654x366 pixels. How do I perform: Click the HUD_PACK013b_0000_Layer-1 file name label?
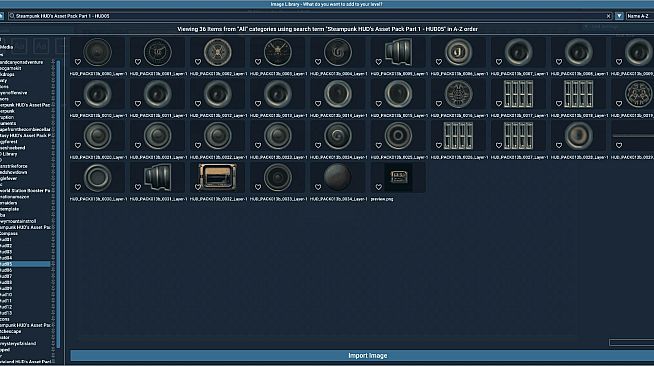coord(98,74)
